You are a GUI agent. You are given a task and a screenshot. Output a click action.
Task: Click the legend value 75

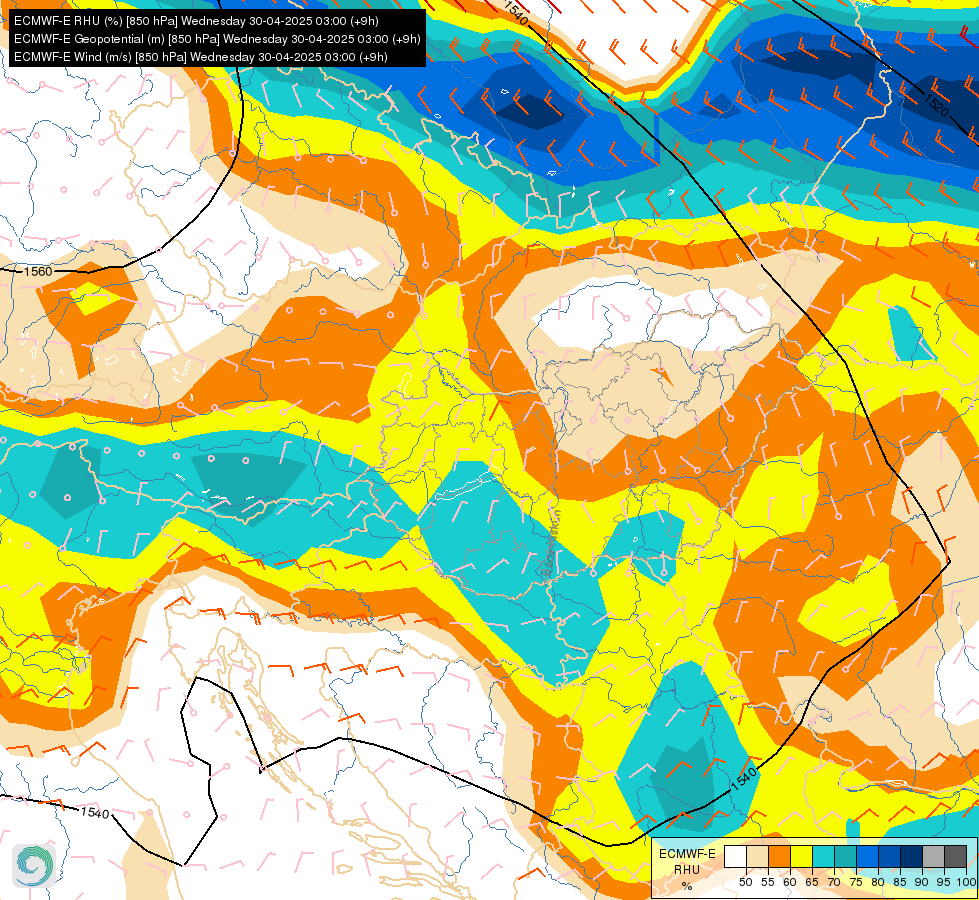[856, 882]
